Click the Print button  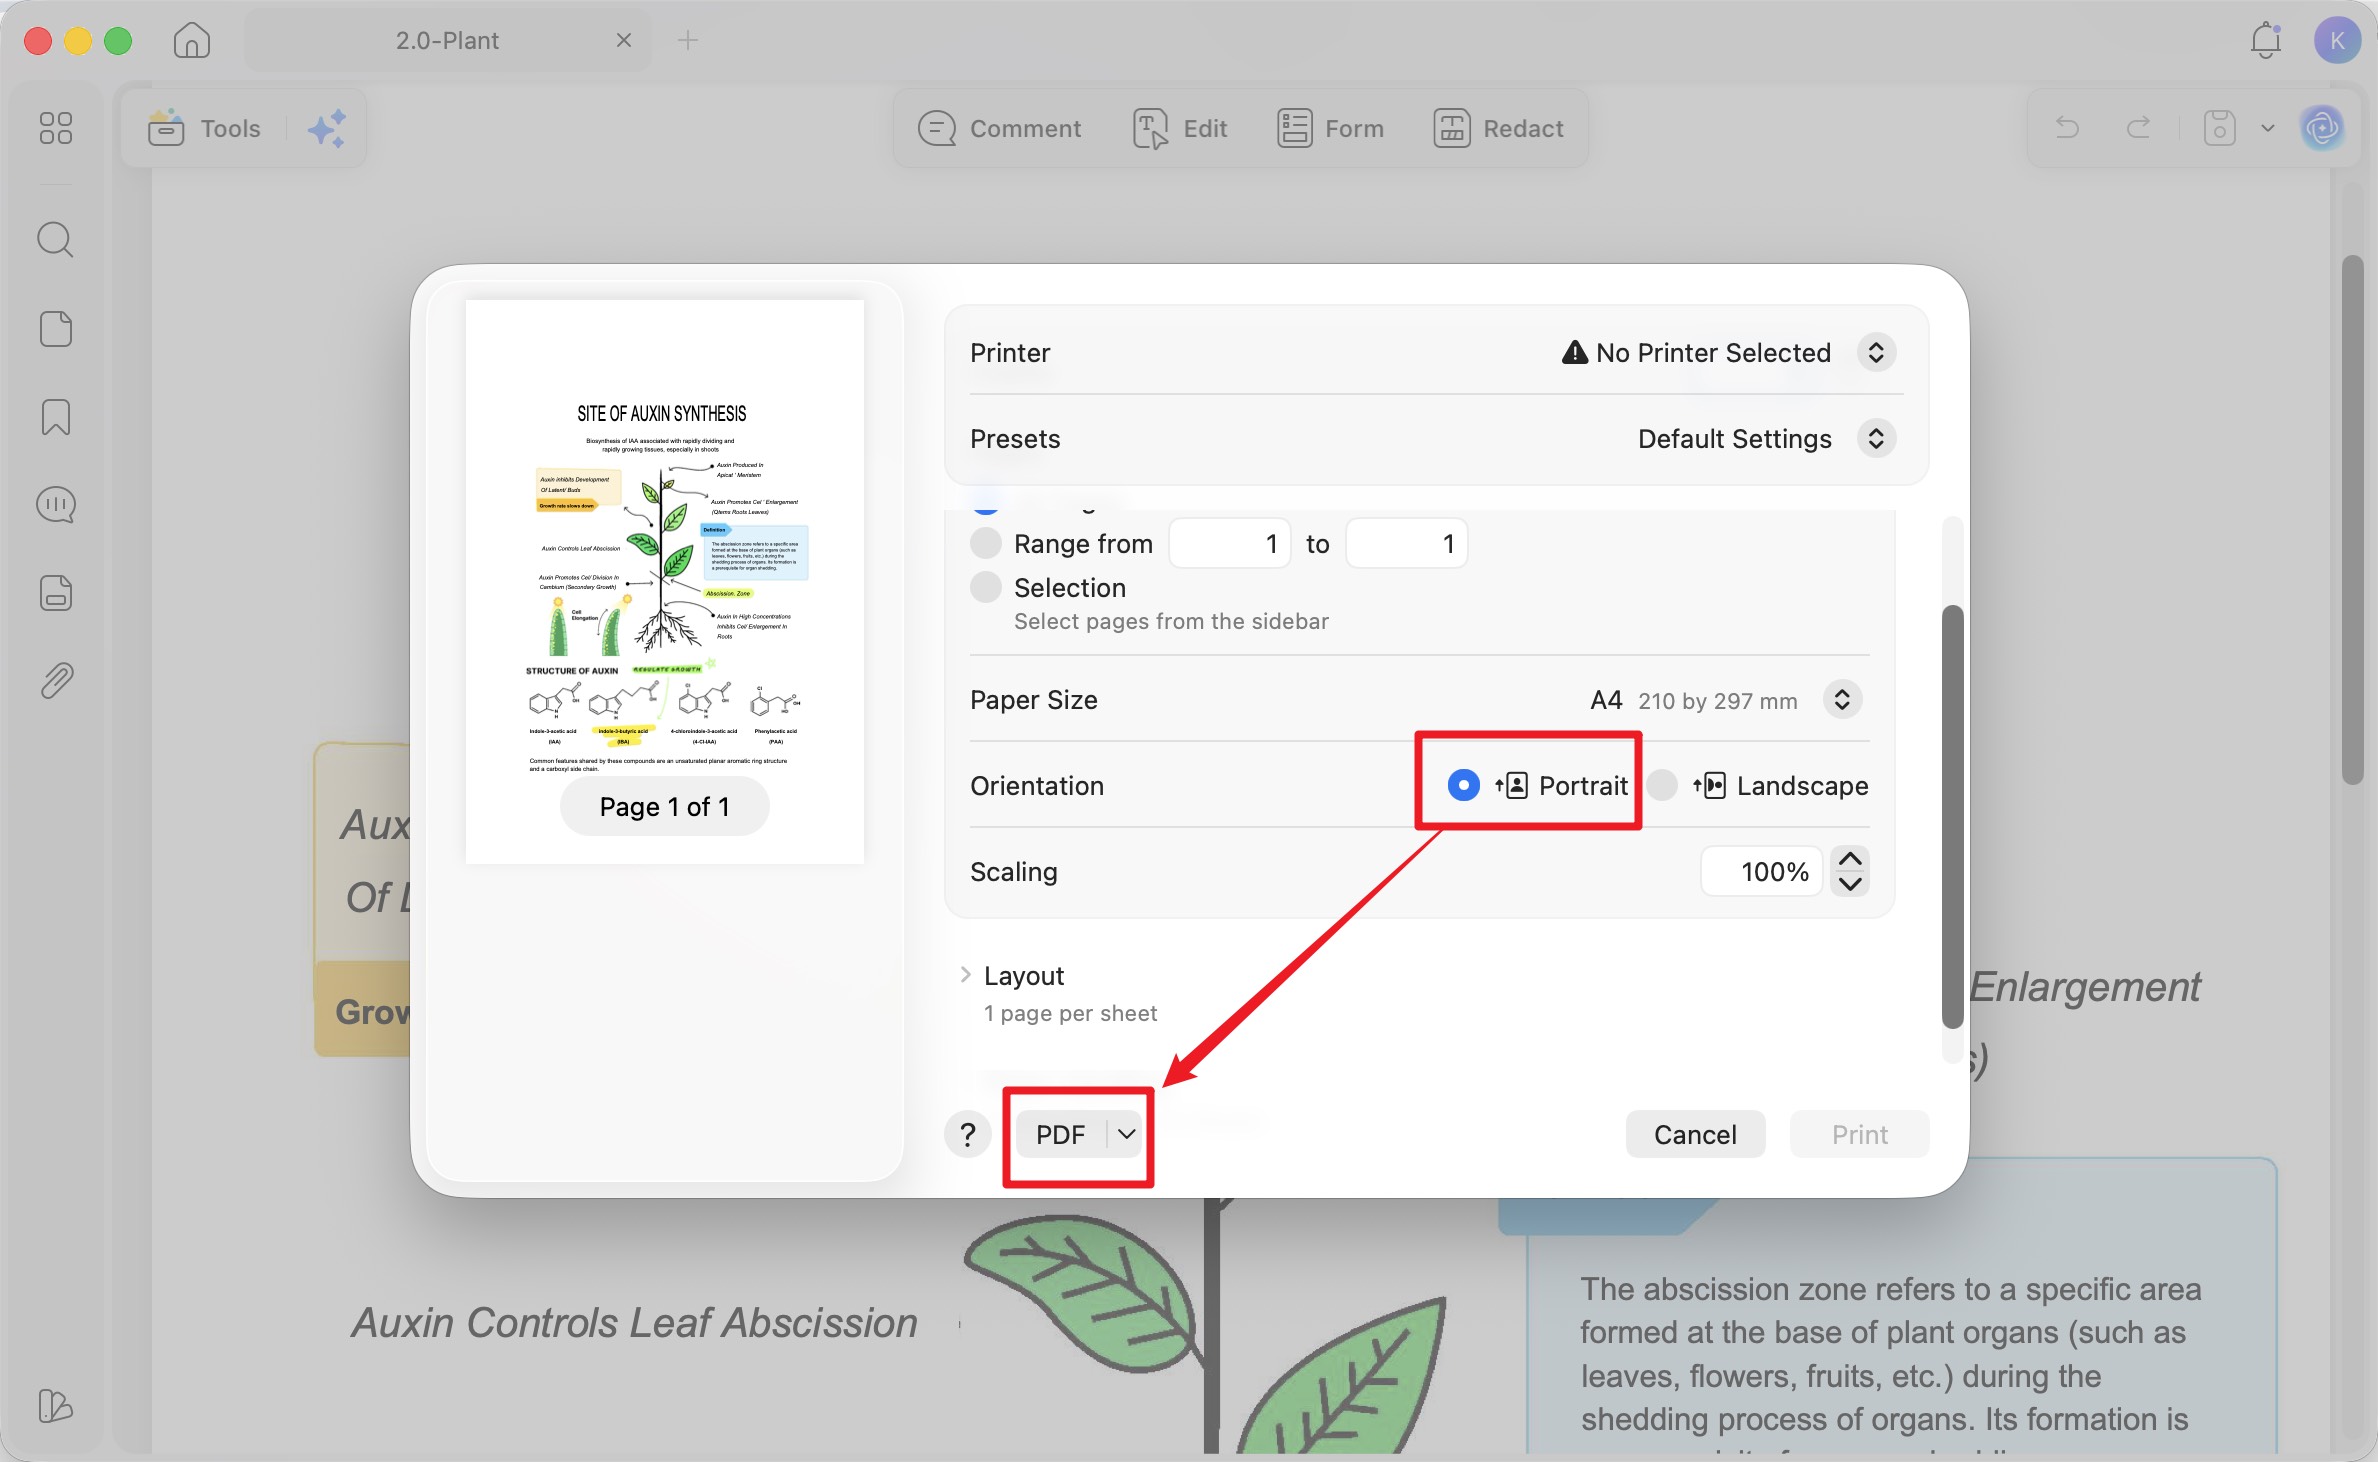click(1859, 1134)
